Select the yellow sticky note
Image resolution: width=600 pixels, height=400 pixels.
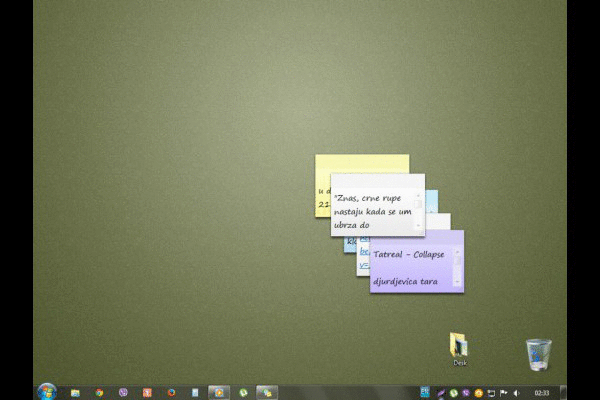(x=360, y=164)
